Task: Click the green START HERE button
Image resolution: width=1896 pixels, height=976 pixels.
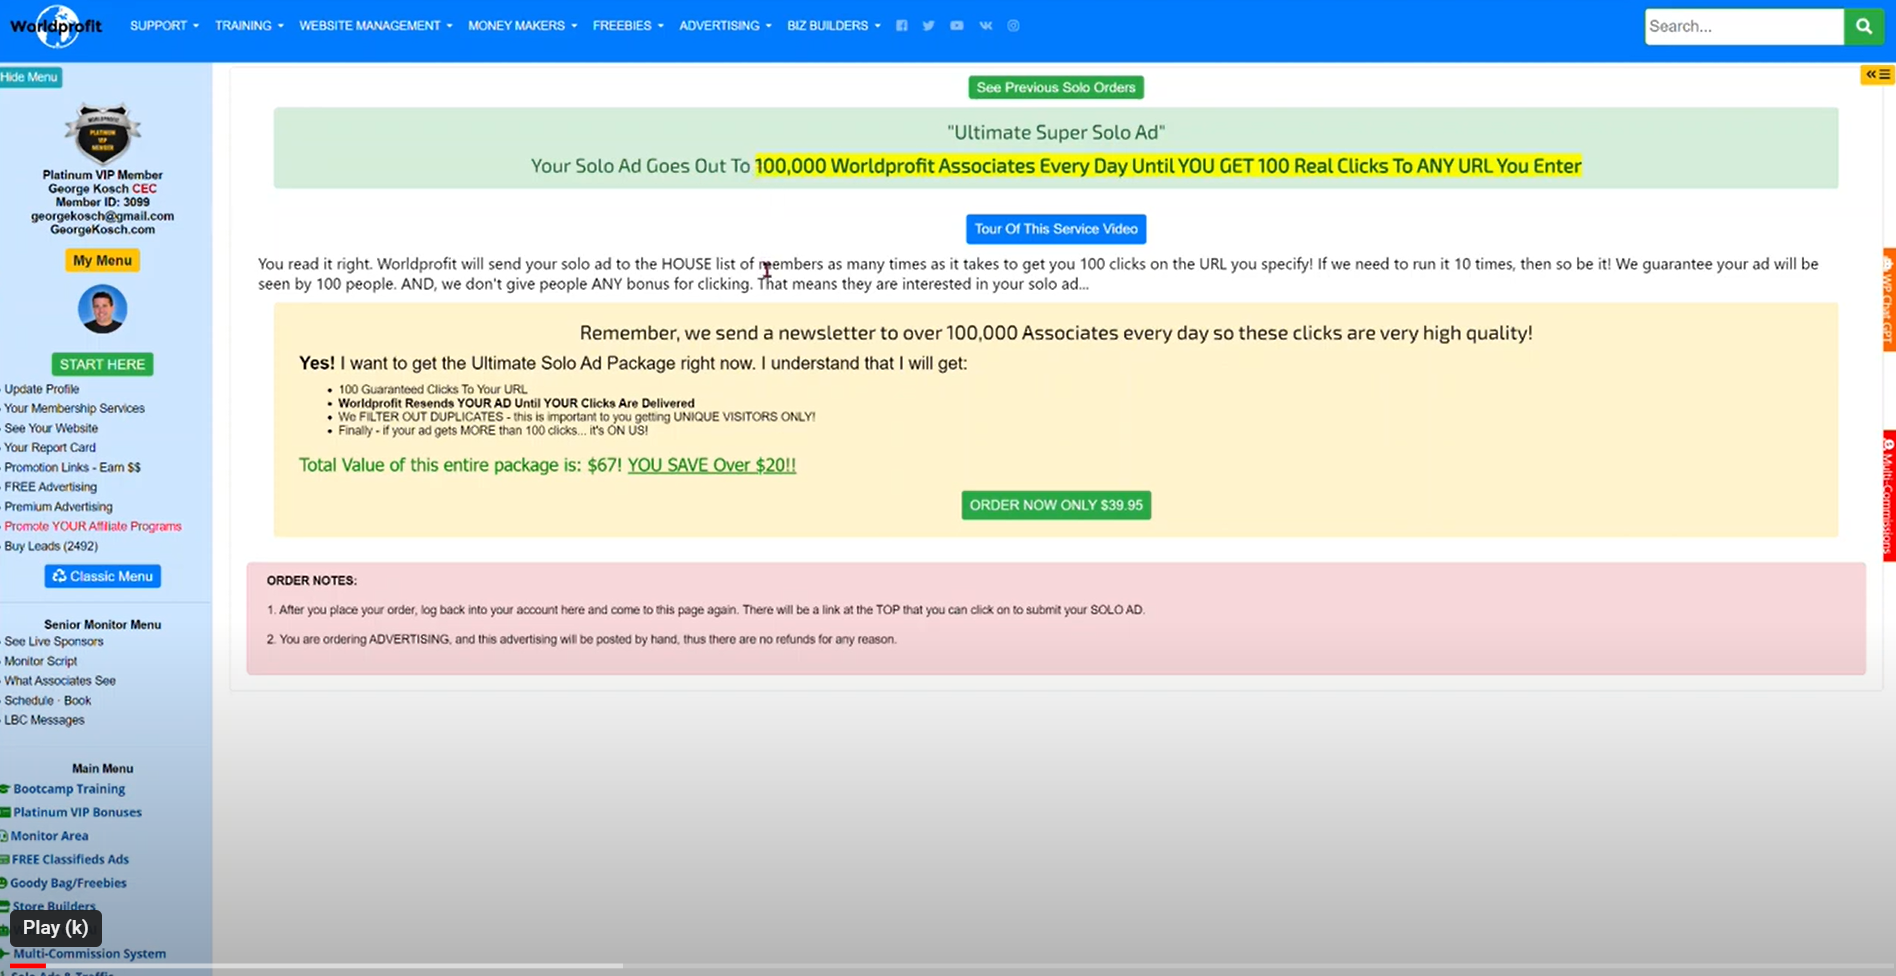Action: pyautogui.click(x=102, y=364)
